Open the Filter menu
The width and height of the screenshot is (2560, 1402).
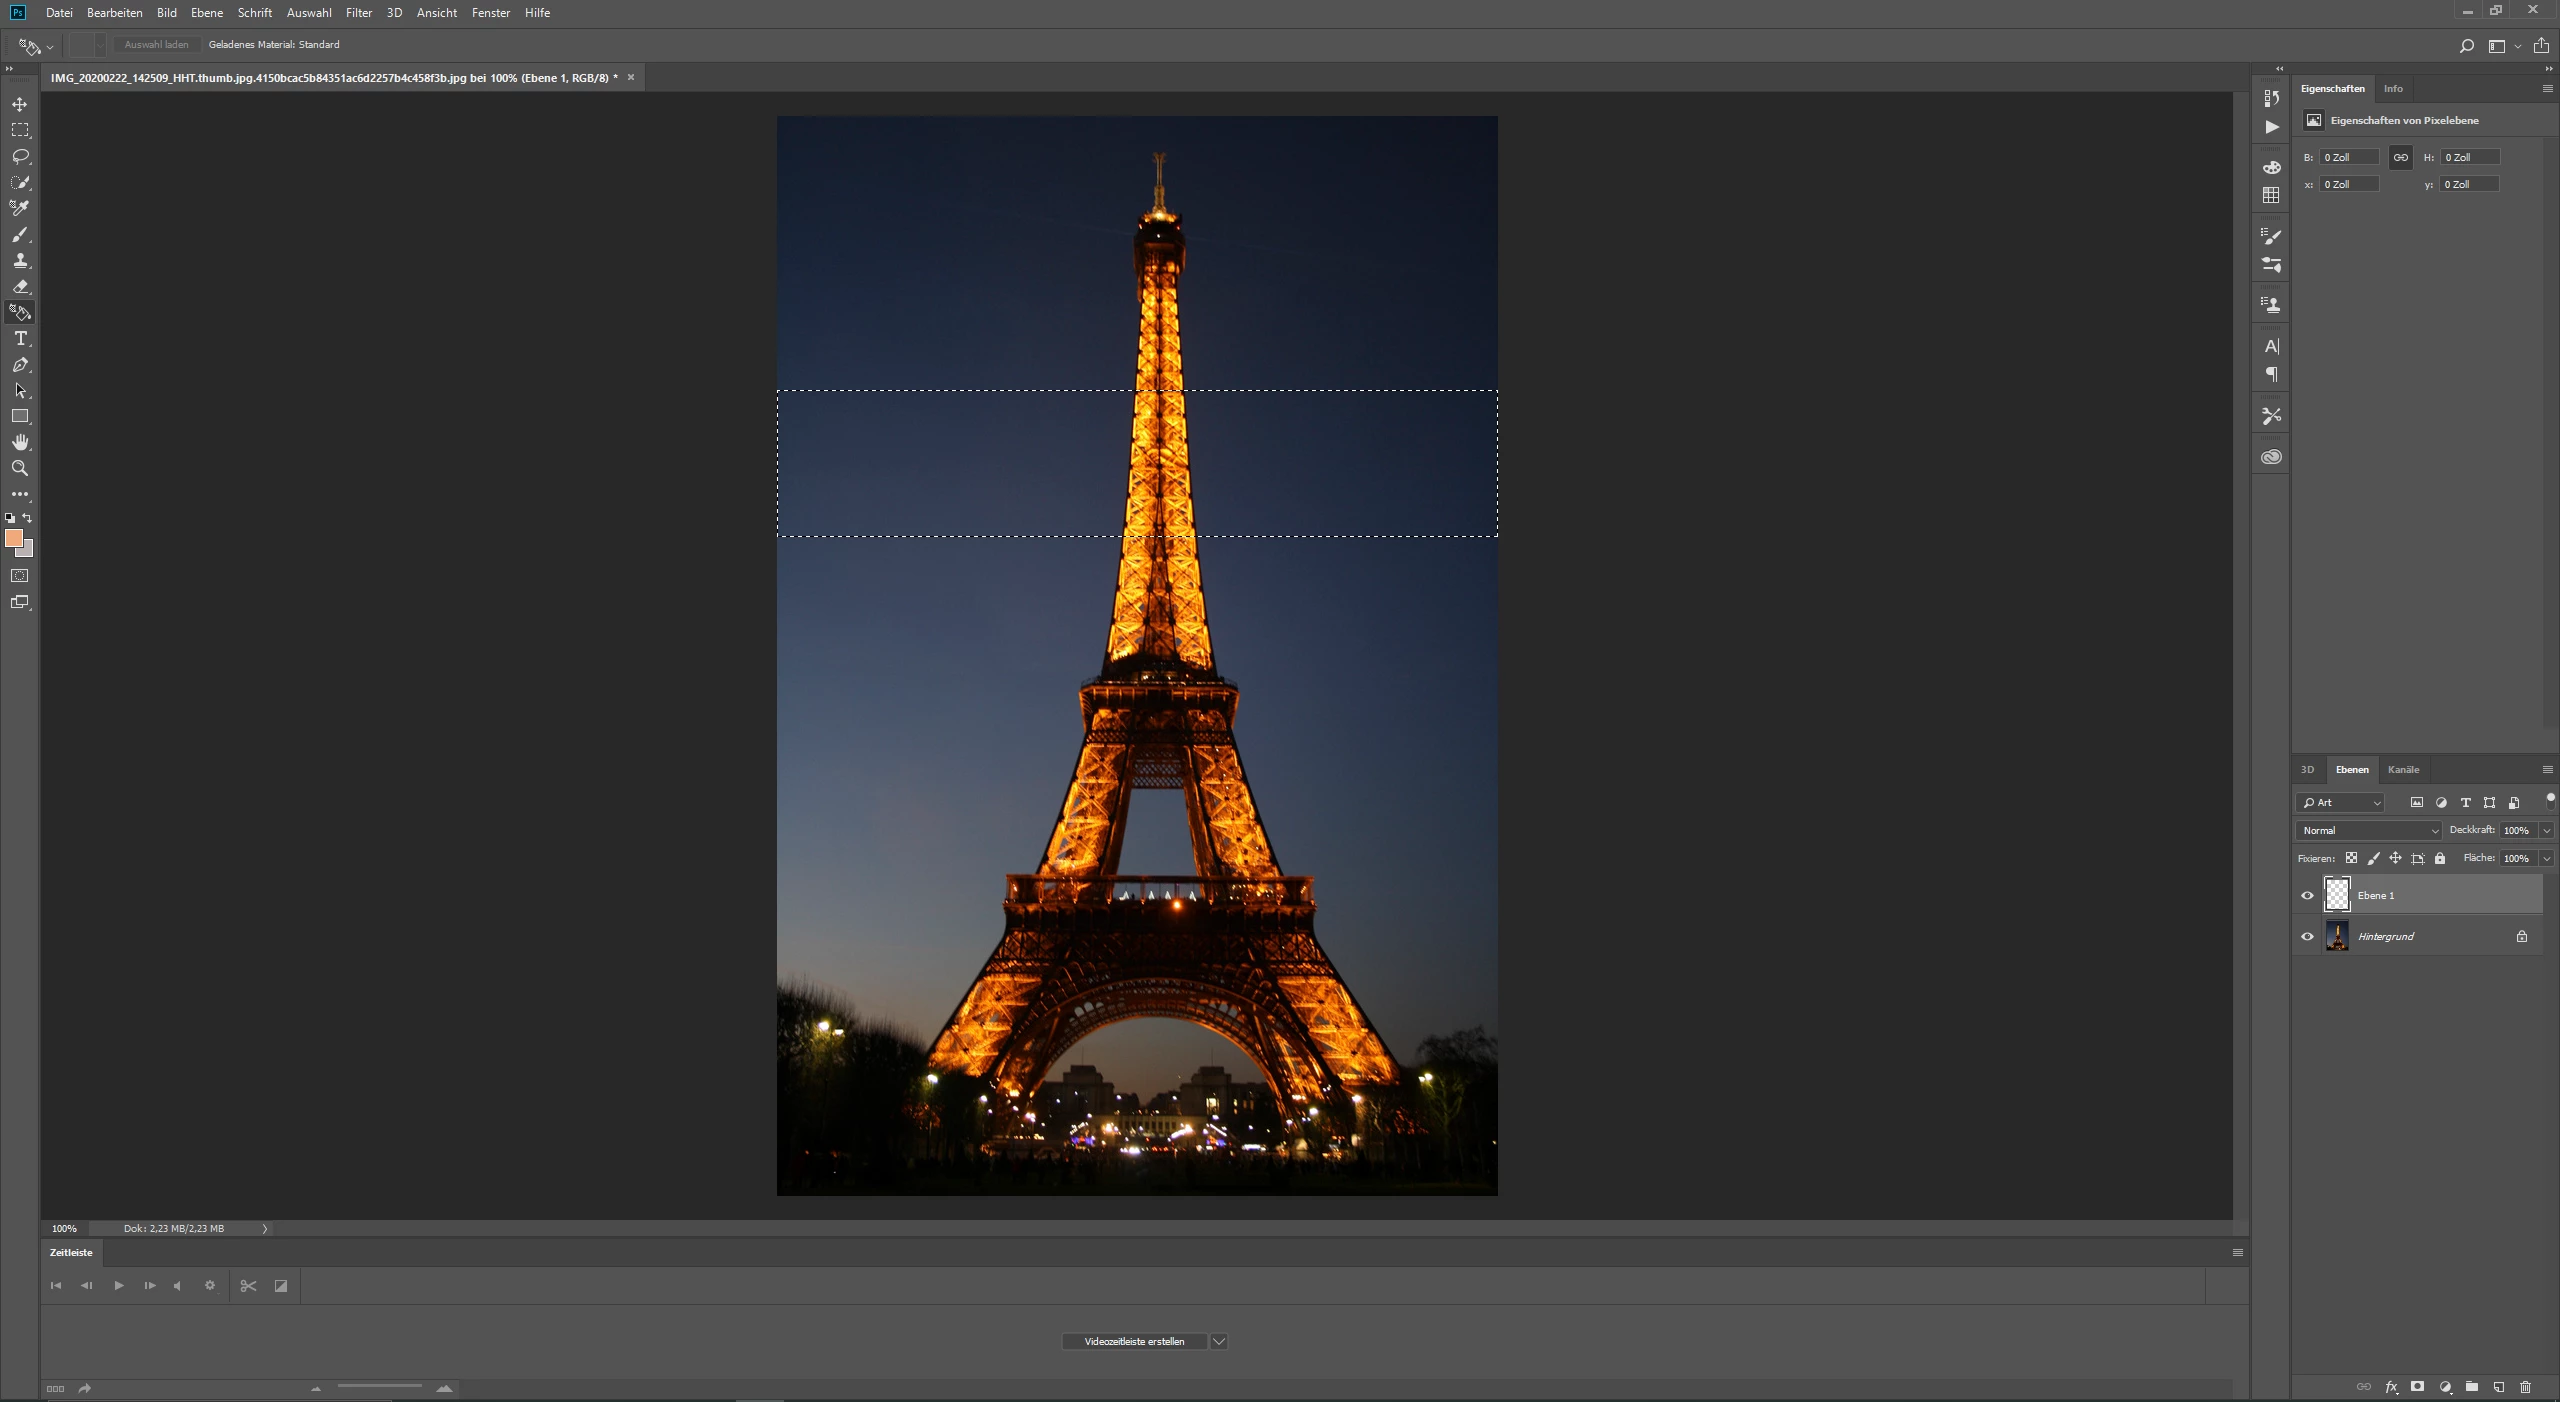(358, 13)
